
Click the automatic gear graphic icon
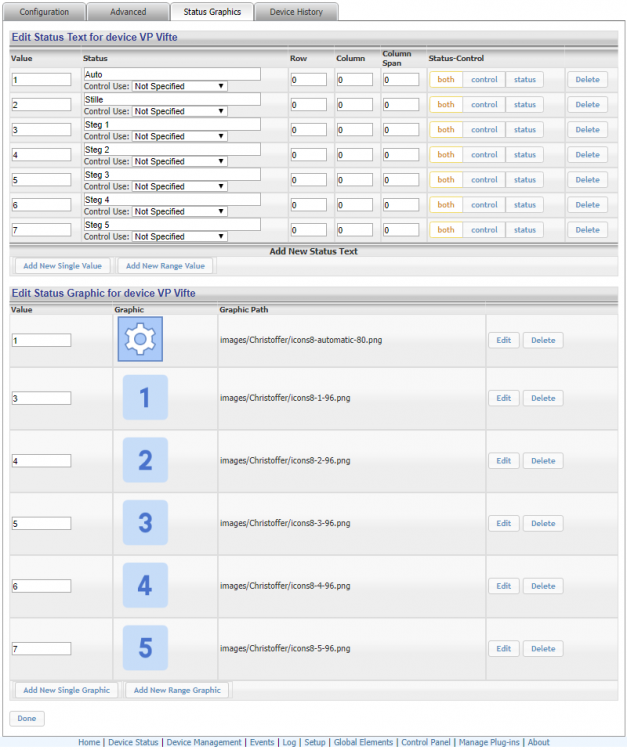tap(140, 340)
